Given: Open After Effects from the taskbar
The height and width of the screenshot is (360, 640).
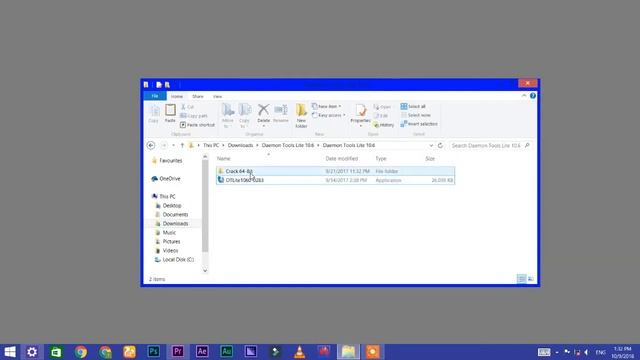Looking at the screenshot, I should (202, 352).
